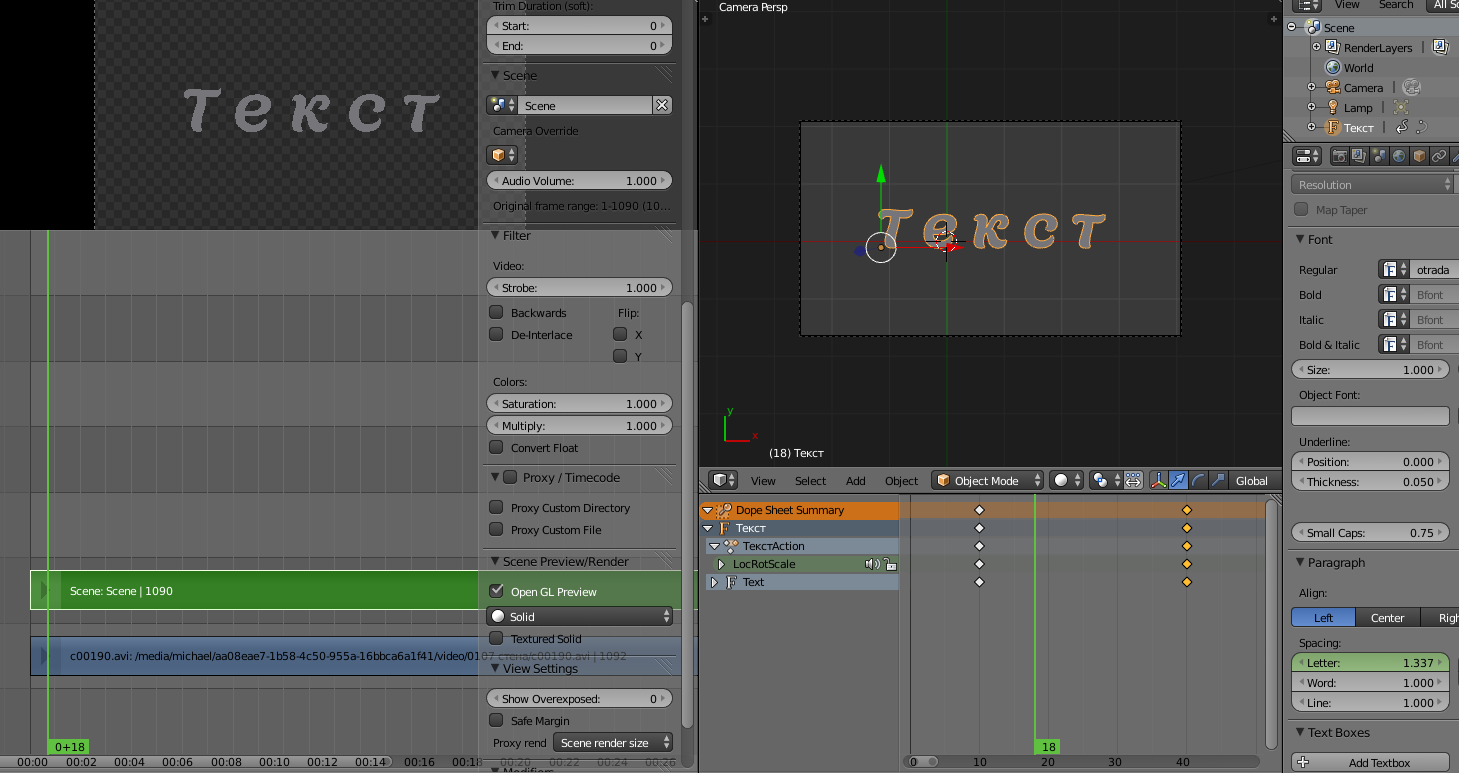Collapse the Paragraph panel
The image size is (1459, 773).
pyautogui.click(x=1300, y=563)
